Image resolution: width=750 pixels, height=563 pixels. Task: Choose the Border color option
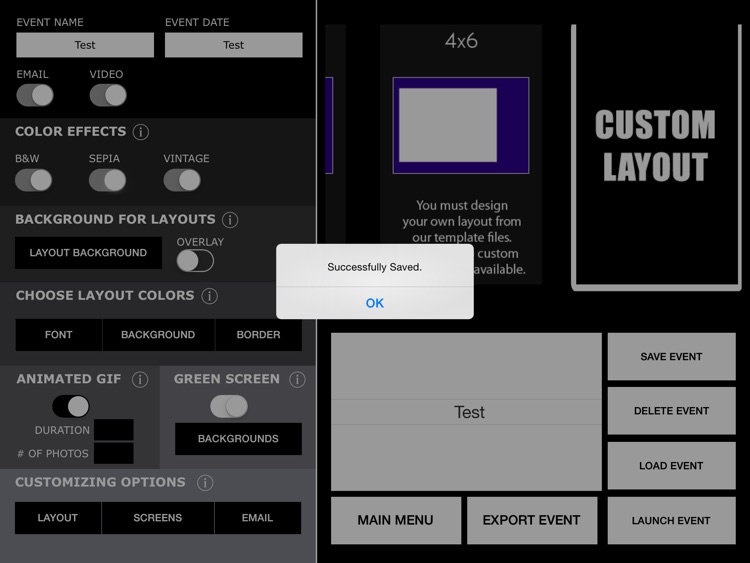click(x=259, y=335)
